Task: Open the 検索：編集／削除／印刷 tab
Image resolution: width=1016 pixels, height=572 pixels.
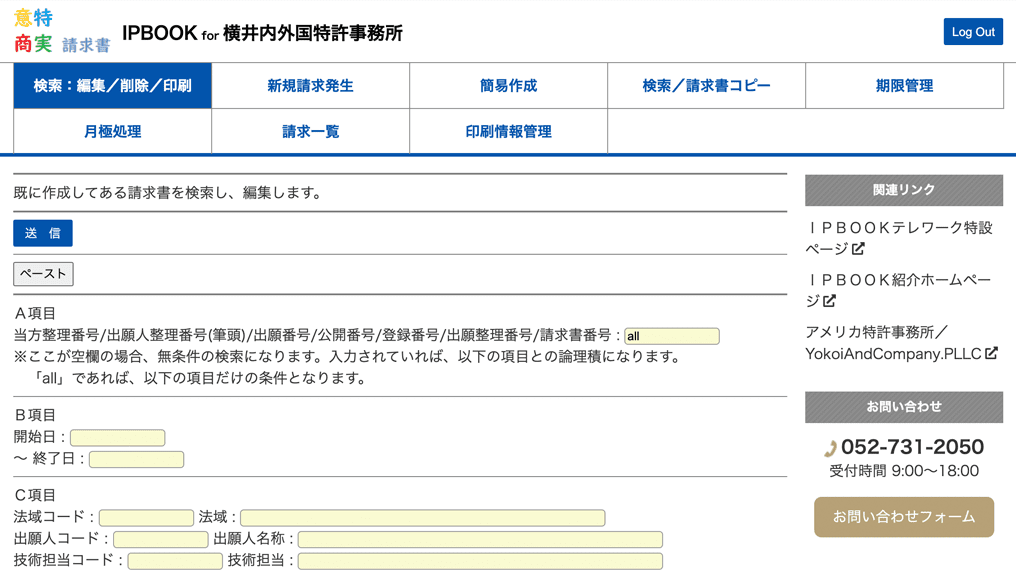Action: [113, 86]
